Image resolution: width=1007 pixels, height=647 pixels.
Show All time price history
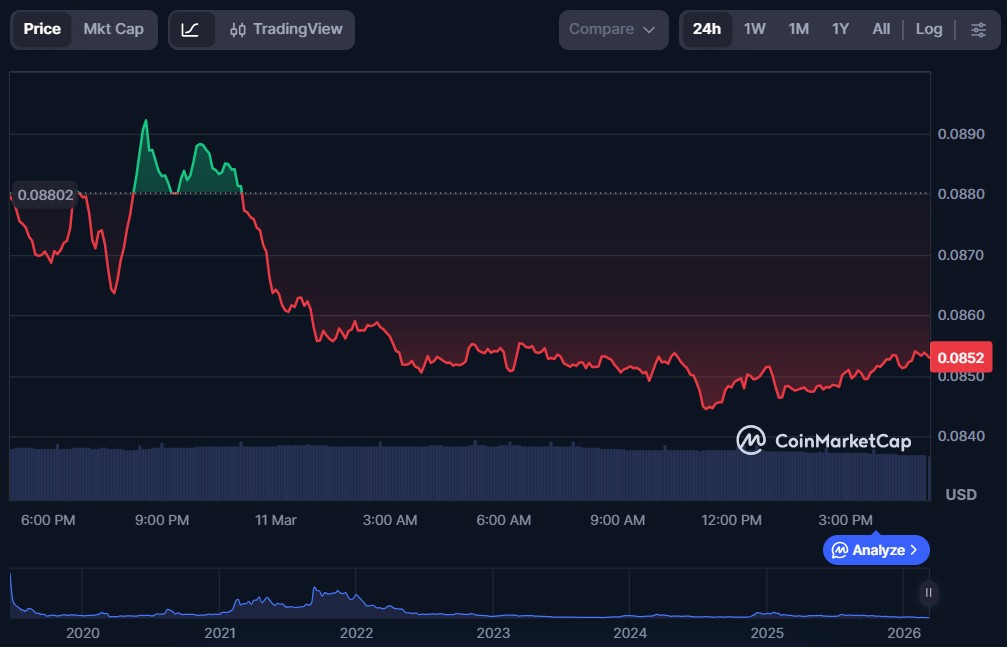(880, 29)
